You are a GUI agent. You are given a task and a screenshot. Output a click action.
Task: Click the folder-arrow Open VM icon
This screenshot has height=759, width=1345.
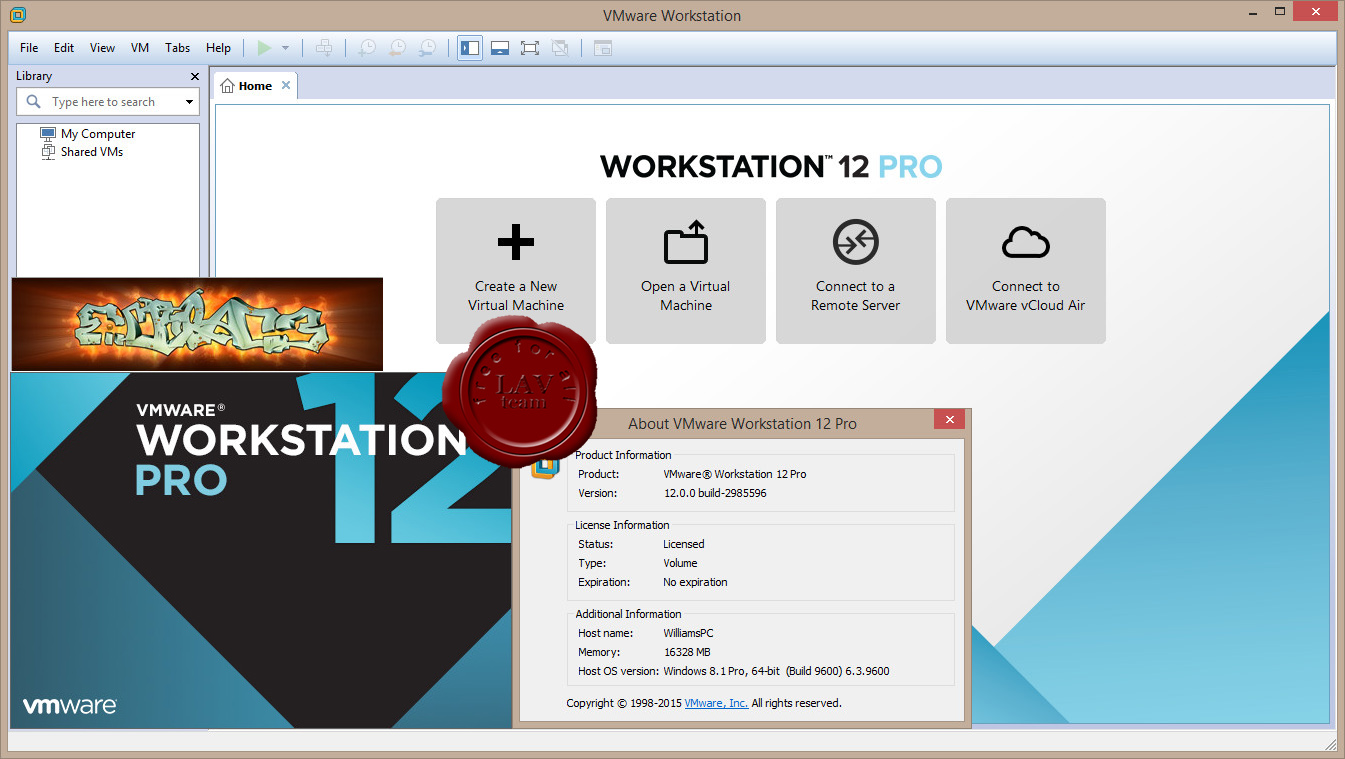(x=686, y=241)
